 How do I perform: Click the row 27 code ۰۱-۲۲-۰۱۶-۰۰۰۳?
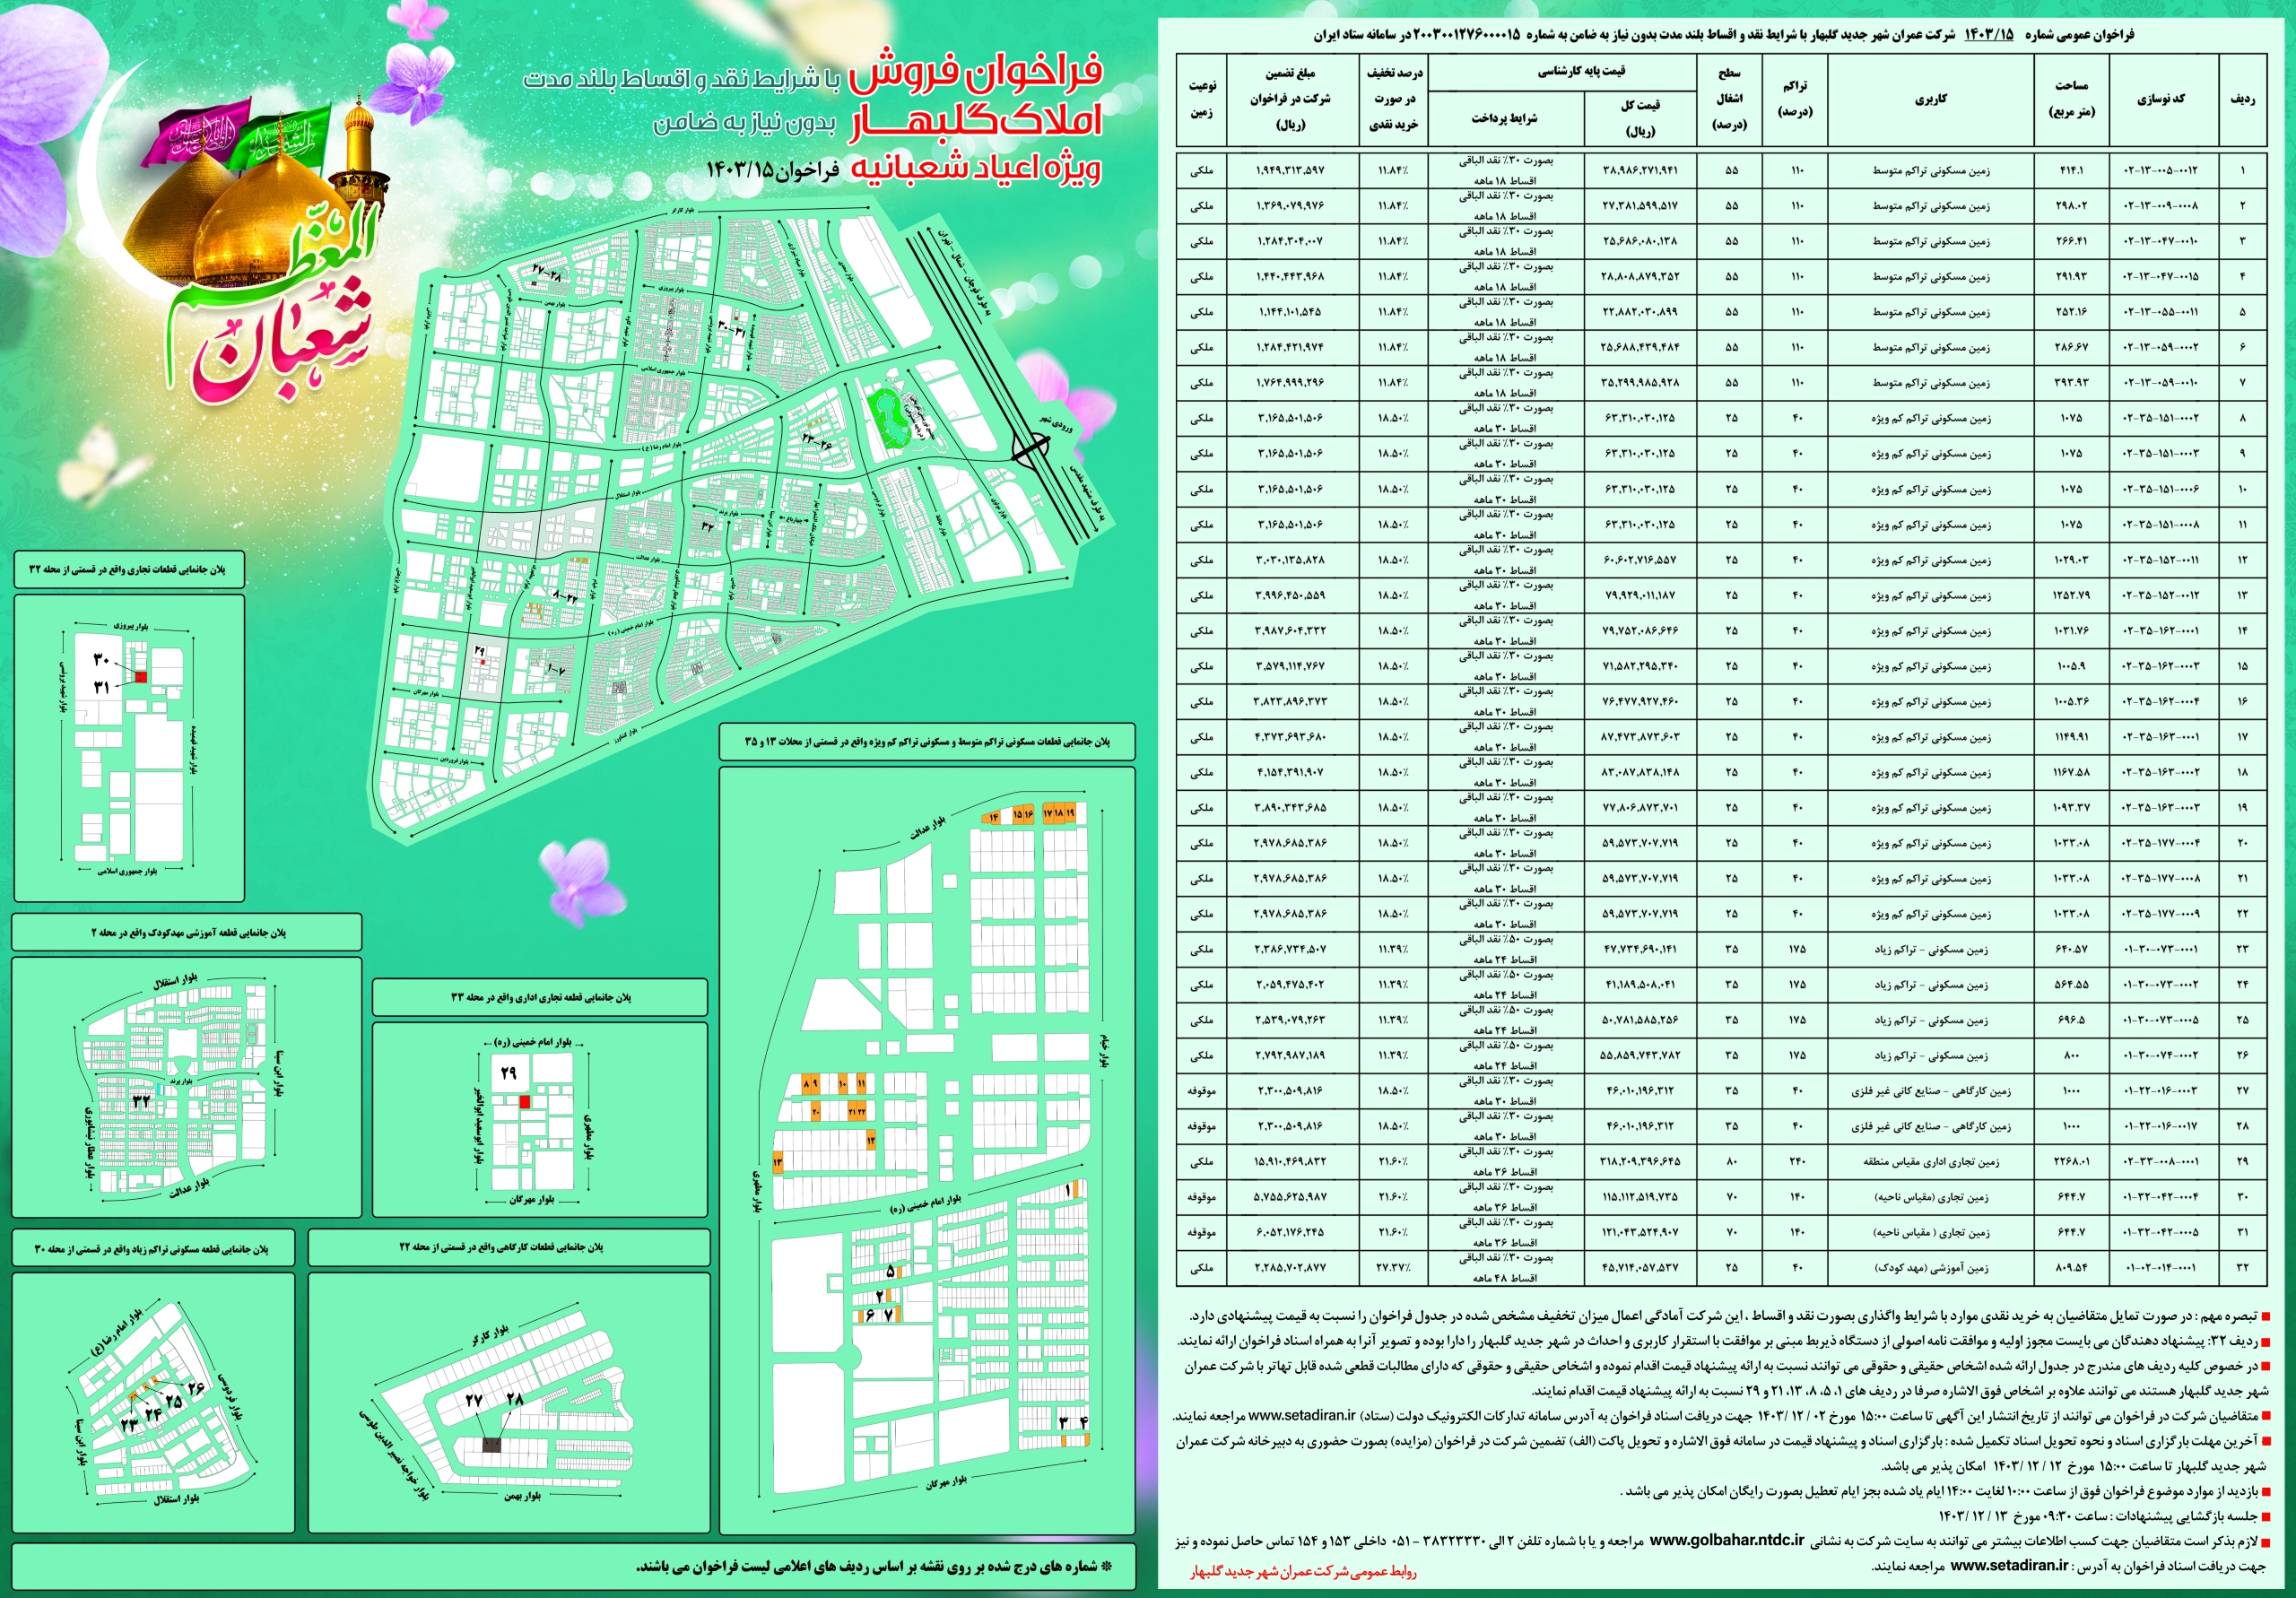coord(2161,1091)
